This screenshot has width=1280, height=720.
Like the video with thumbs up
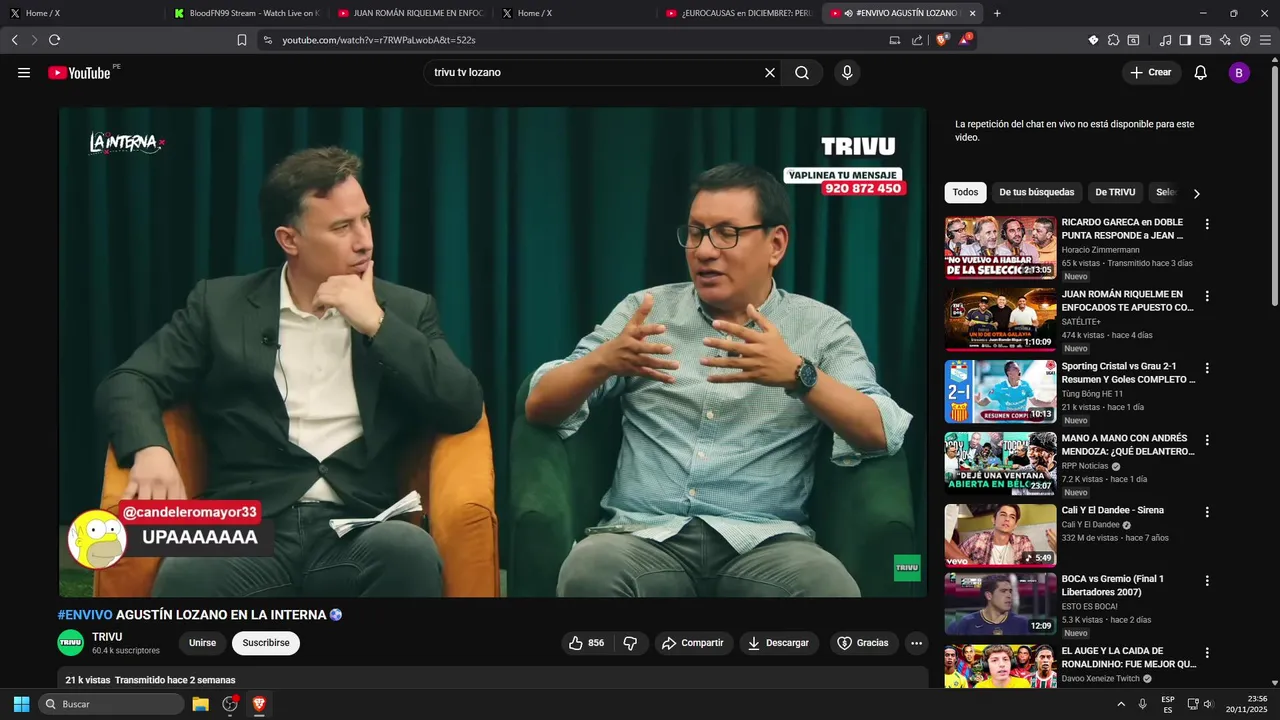click(x=586, y=643)
